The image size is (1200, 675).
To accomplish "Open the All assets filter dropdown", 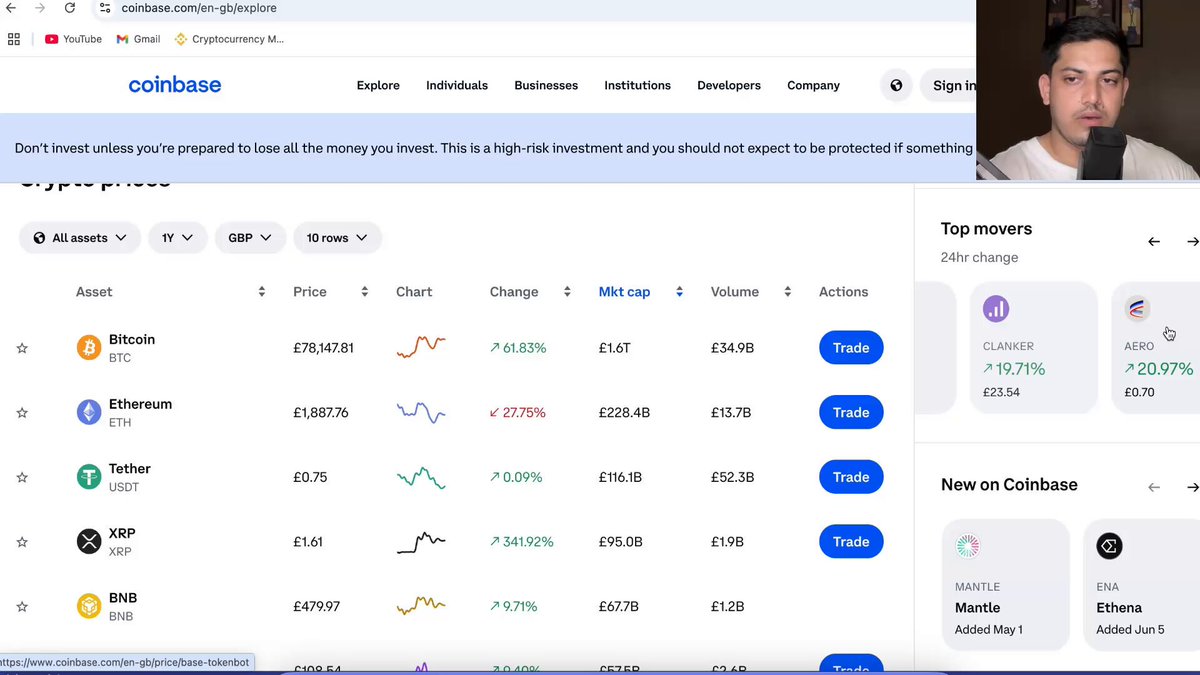I will coord(80,238).
